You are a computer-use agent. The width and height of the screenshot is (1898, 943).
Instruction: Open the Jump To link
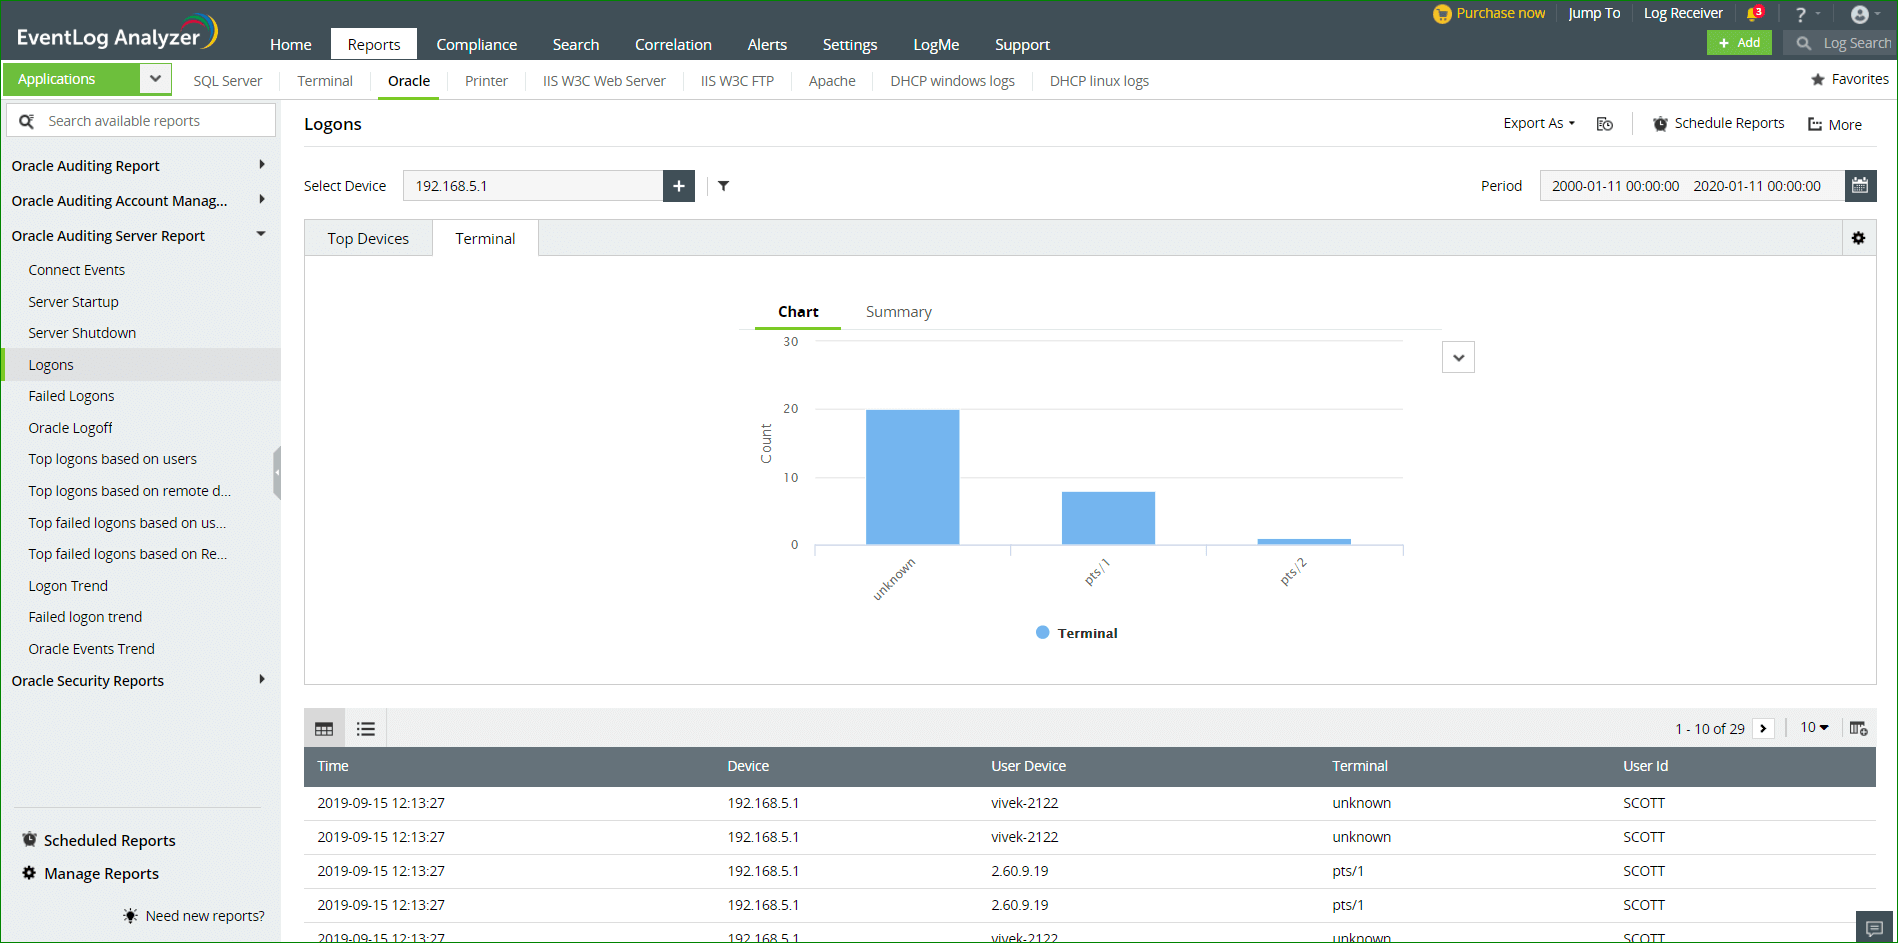click(x=1594, y=13)
